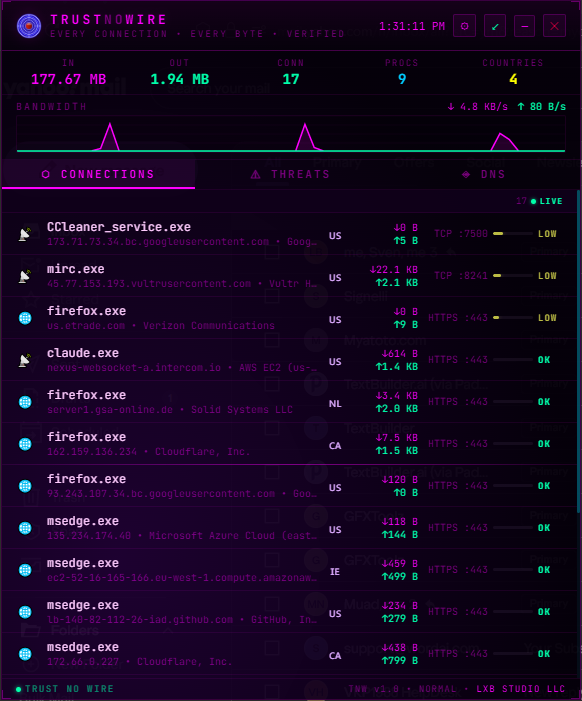Click the satellite icon for CCleaner_service.exe

click(25, 234)
